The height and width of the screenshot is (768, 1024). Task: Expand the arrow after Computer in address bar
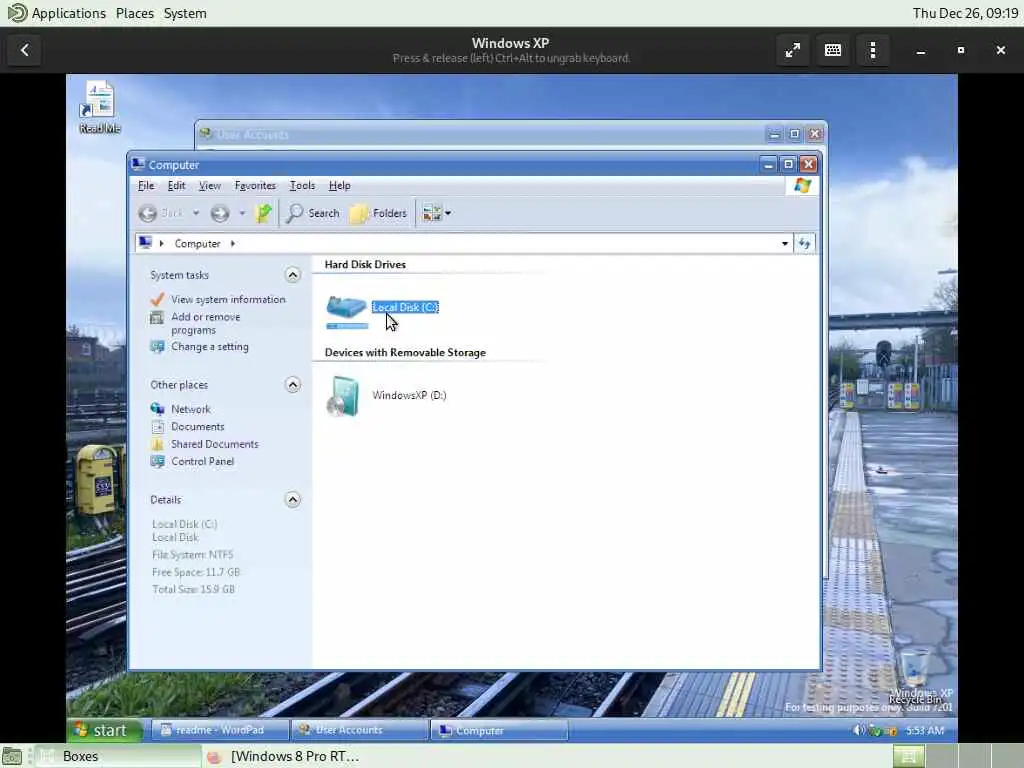[x=232, y=244]
